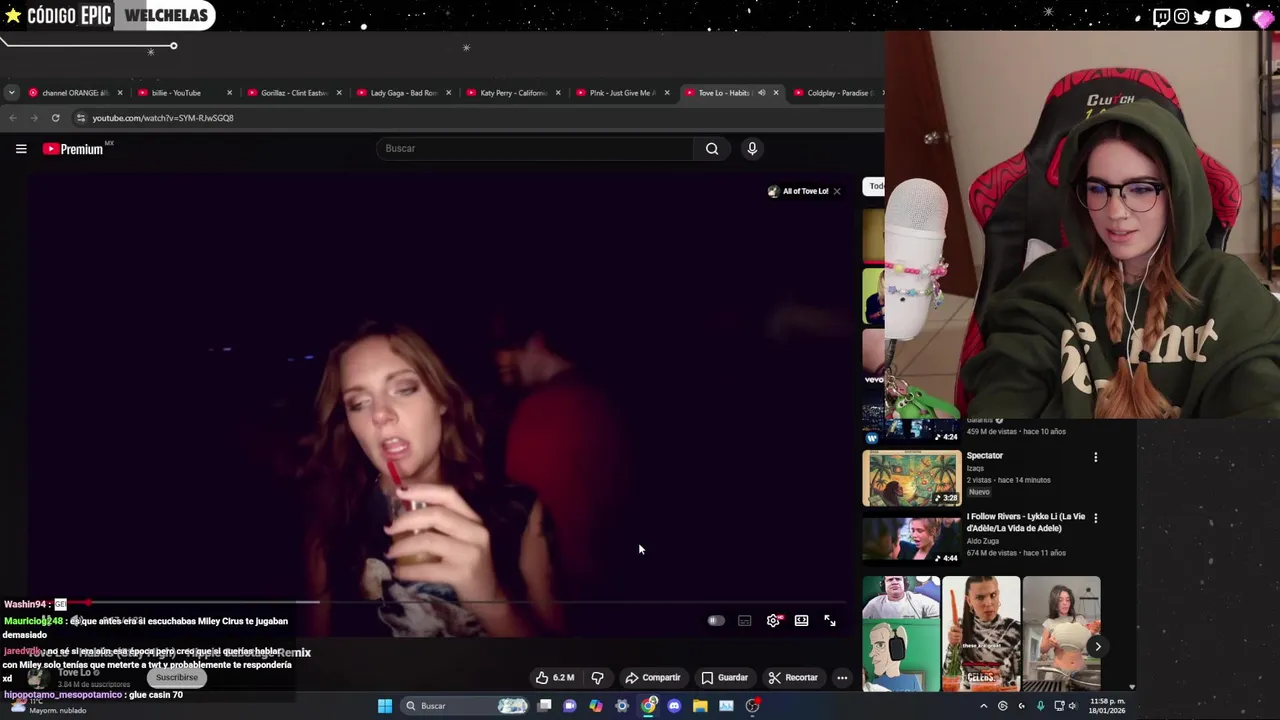
Task: Go back using the browser back arrow
Action: pyautogui.click(x=13, y=118)
